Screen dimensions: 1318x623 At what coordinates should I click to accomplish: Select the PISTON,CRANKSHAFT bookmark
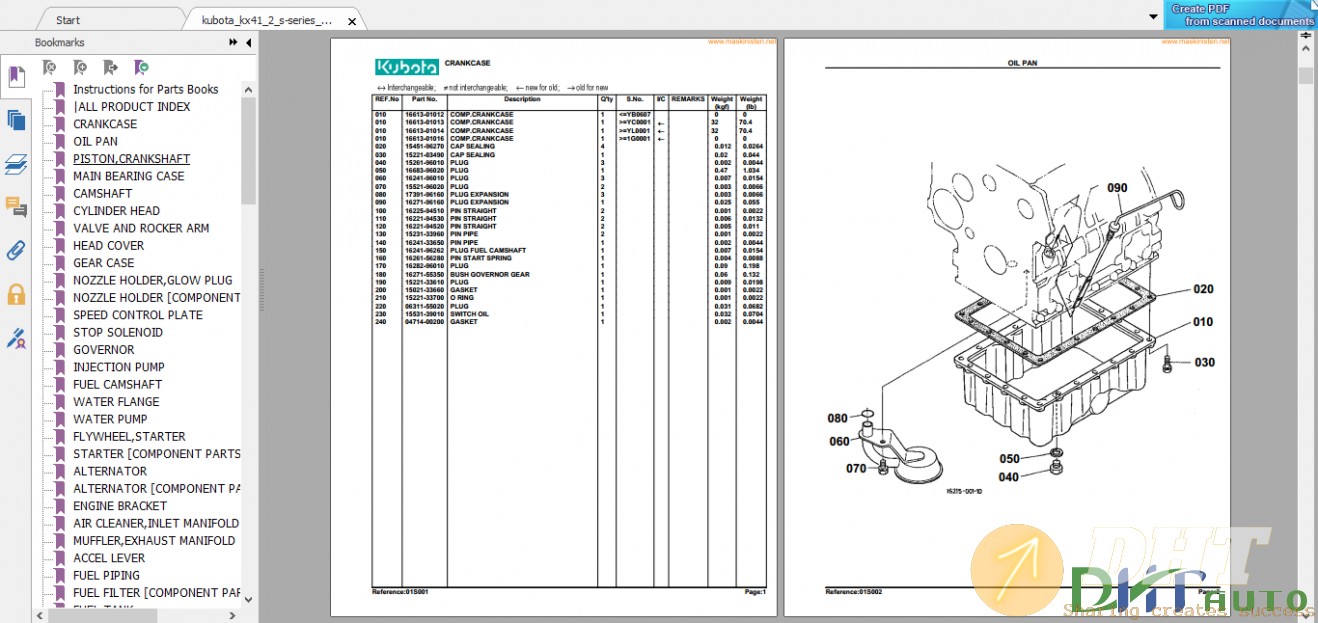tap(131, 159)
